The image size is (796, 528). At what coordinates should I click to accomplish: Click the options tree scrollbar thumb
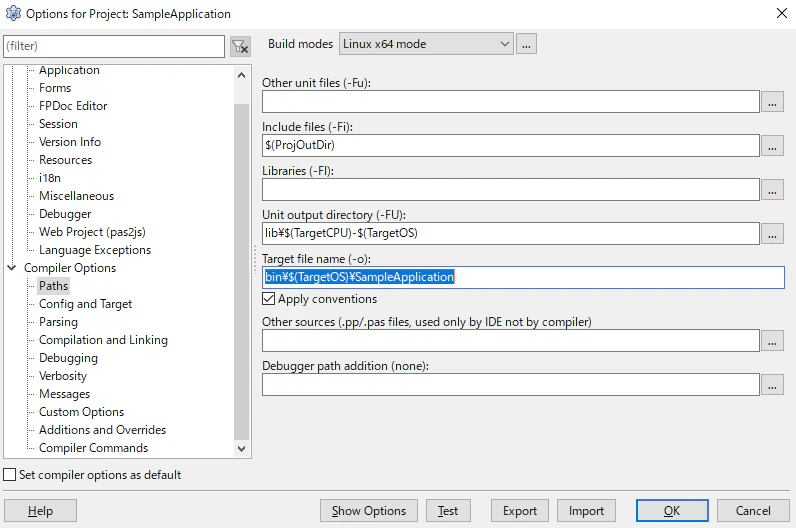[242, 272]
